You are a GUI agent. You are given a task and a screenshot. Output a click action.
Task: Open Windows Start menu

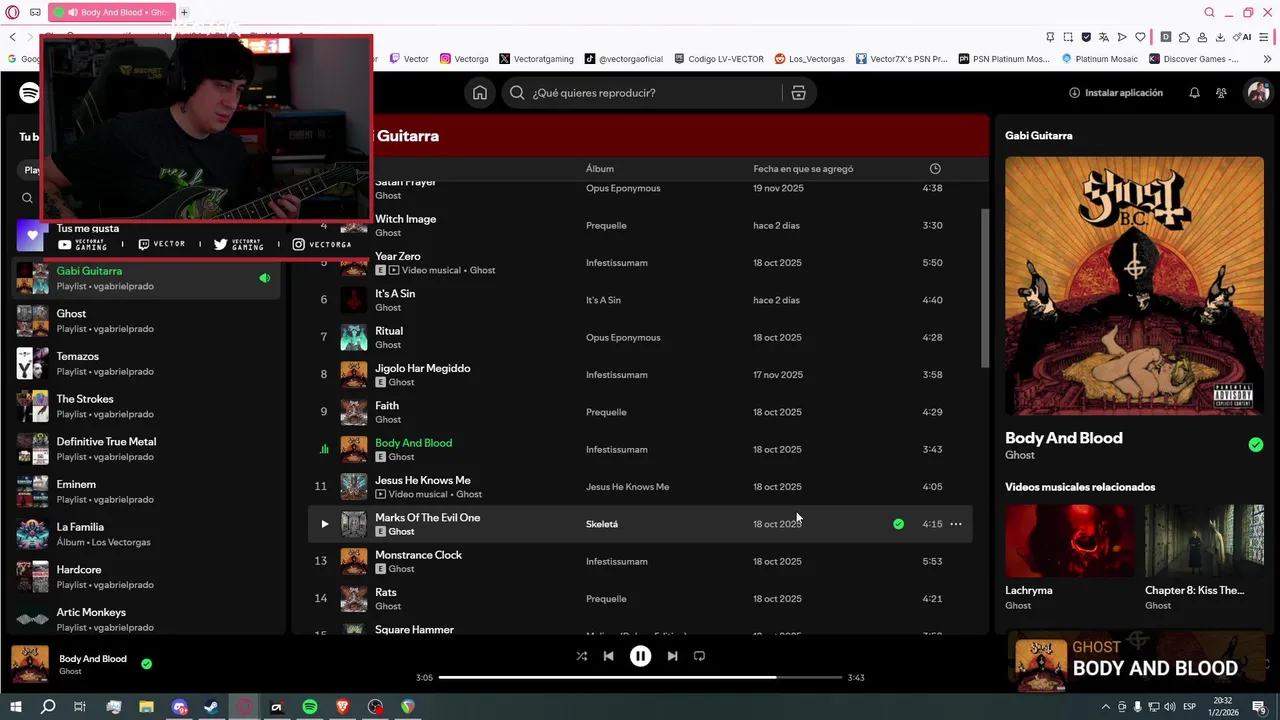(x=16, y=707)
